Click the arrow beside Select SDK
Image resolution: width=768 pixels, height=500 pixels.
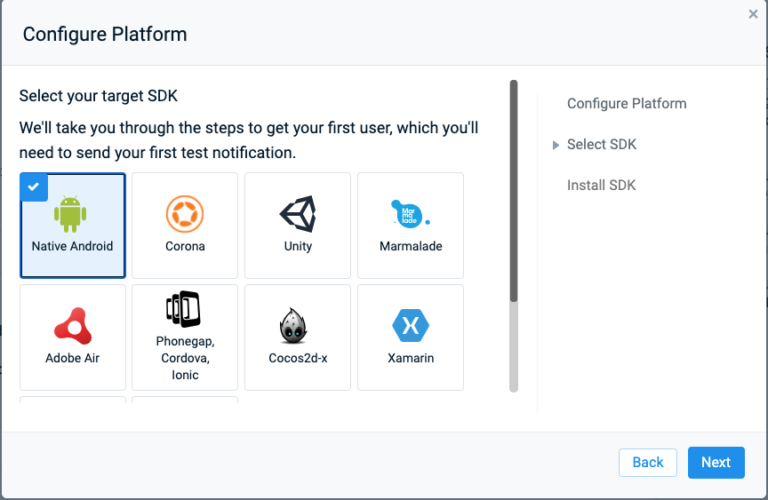click(555, 145)
